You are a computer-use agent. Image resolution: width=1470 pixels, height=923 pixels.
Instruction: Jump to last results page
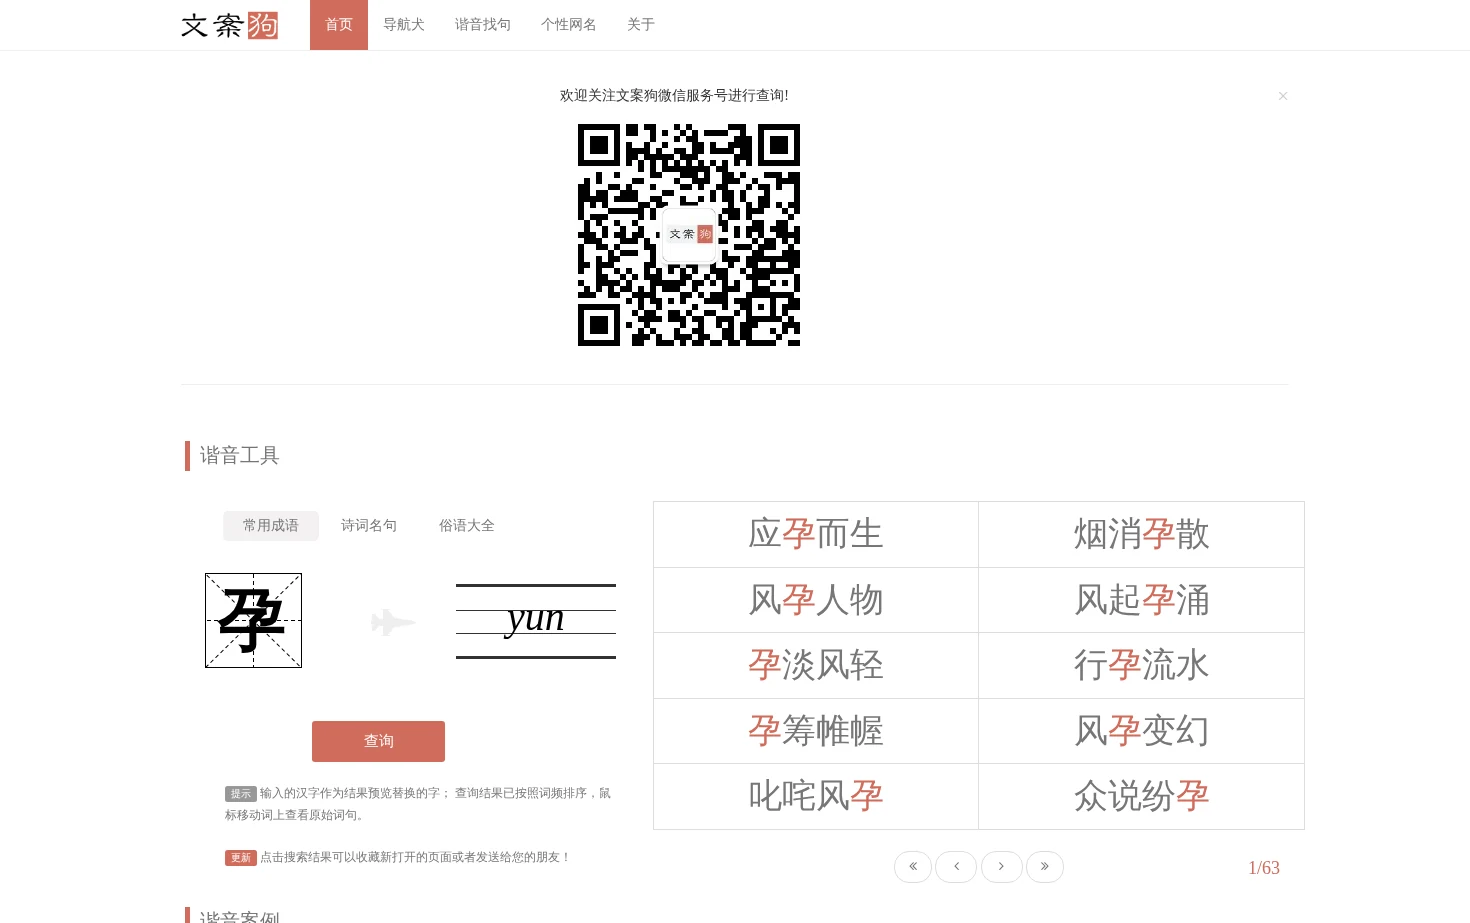click(1045, 867)
